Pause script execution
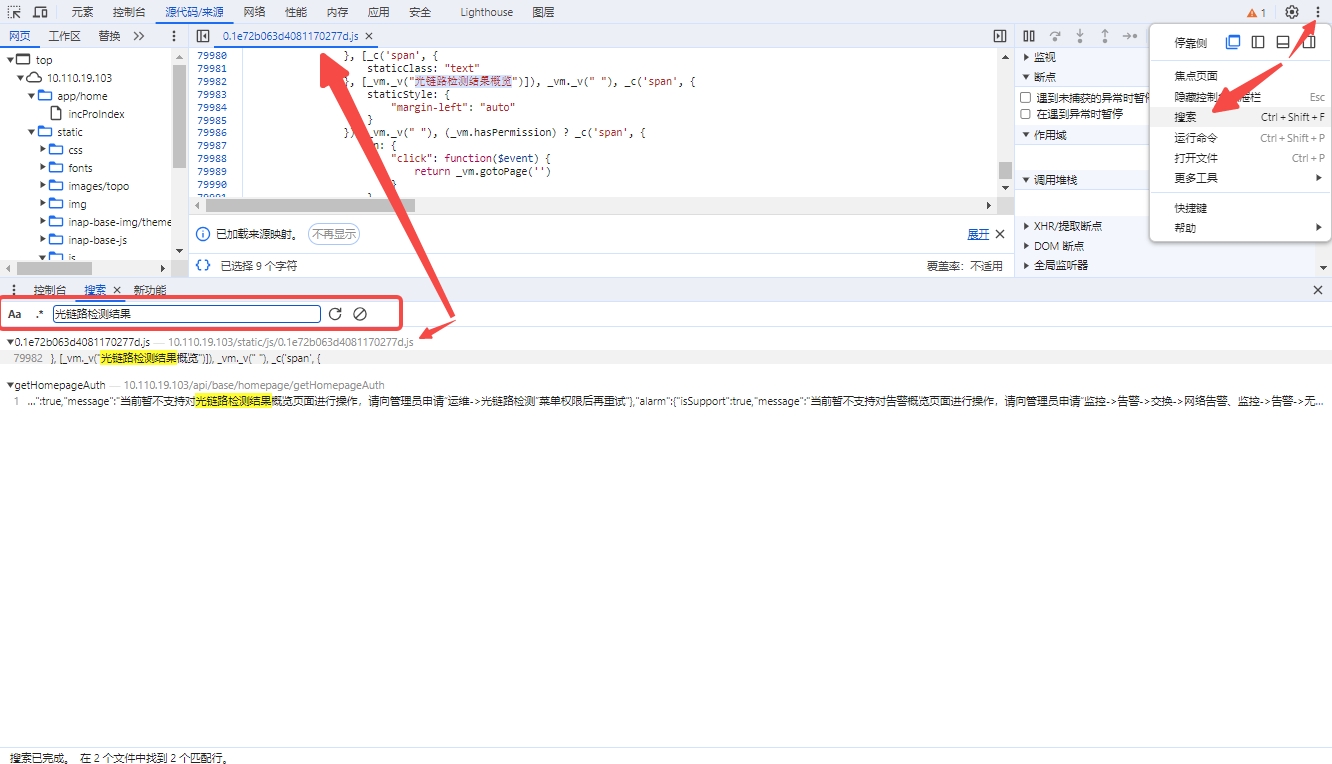The image size is (1332, 764). coord(1029,36)
